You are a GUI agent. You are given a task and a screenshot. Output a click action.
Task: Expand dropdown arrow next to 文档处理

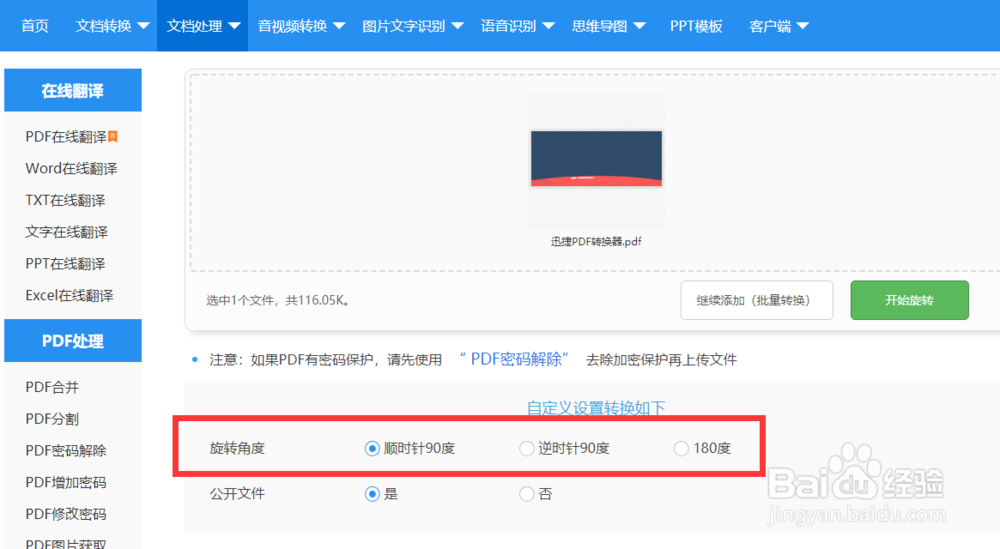235,26
